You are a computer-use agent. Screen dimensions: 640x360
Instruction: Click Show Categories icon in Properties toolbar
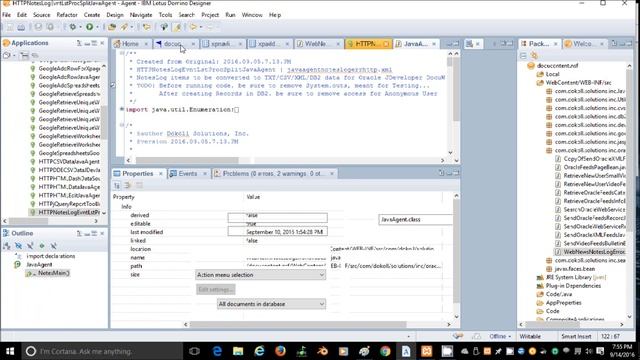pos(117,186)
